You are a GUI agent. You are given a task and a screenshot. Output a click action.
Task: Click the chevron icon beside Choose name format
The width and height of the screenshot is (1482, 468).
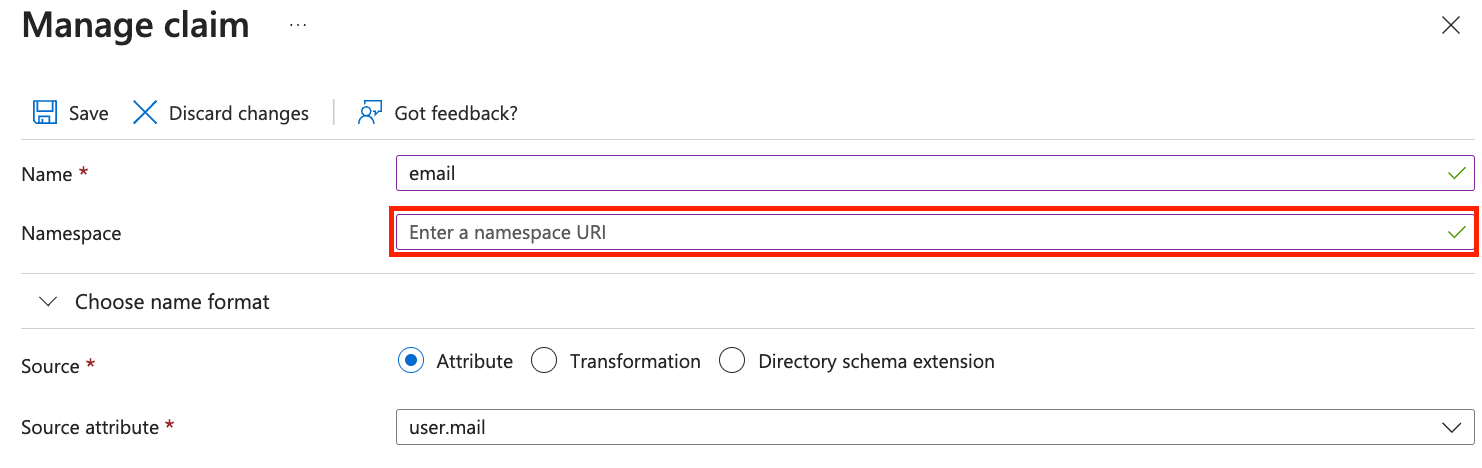(x=47, y=301)
